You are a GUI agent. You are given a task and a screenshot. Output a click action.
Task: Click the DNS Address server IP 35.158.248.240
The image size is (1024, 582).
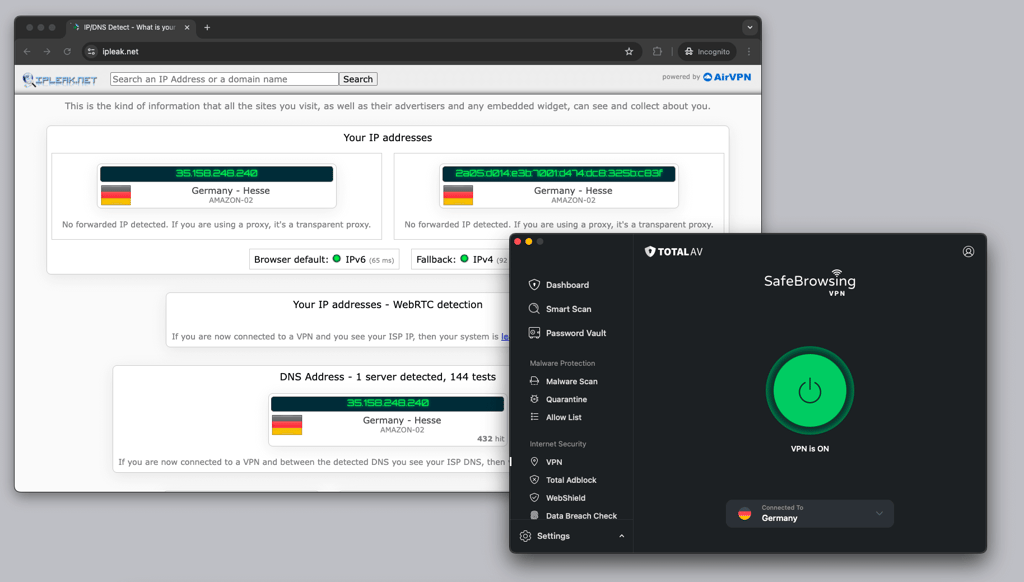click(387, 403)
